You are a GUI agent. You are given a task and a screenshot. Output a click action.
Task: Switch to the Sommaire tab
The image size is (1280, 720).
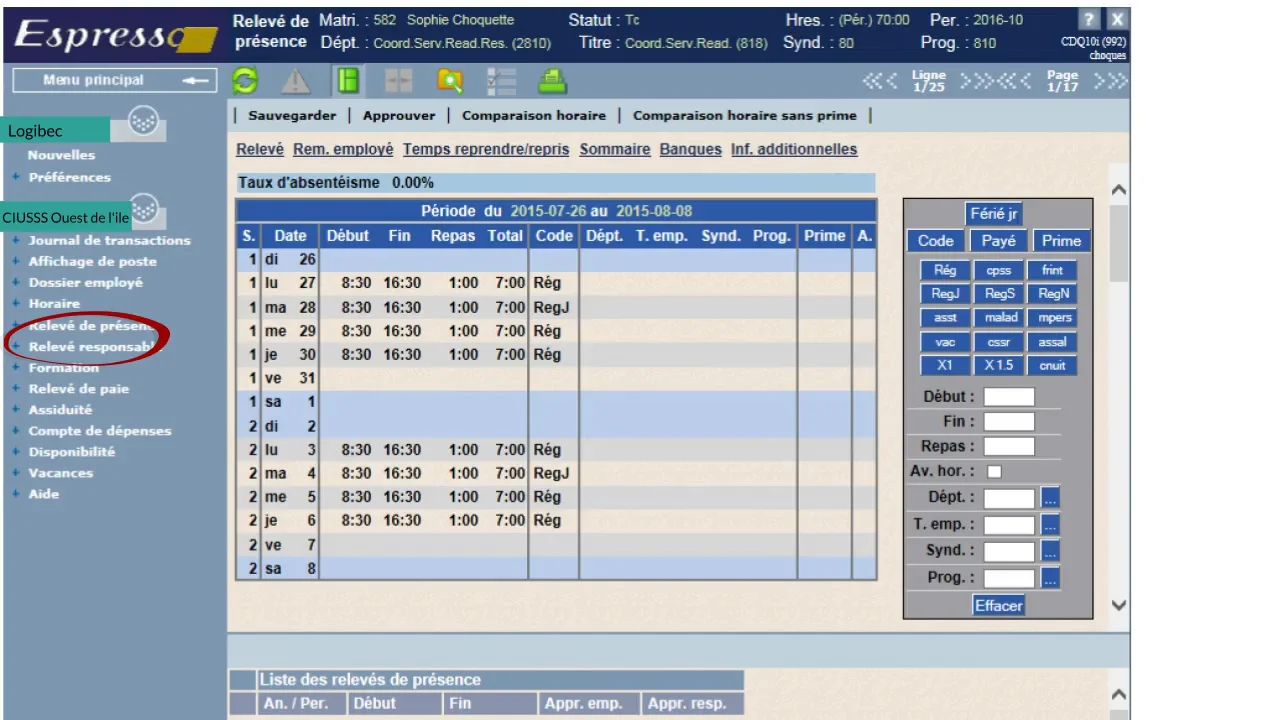coord(614,149)
